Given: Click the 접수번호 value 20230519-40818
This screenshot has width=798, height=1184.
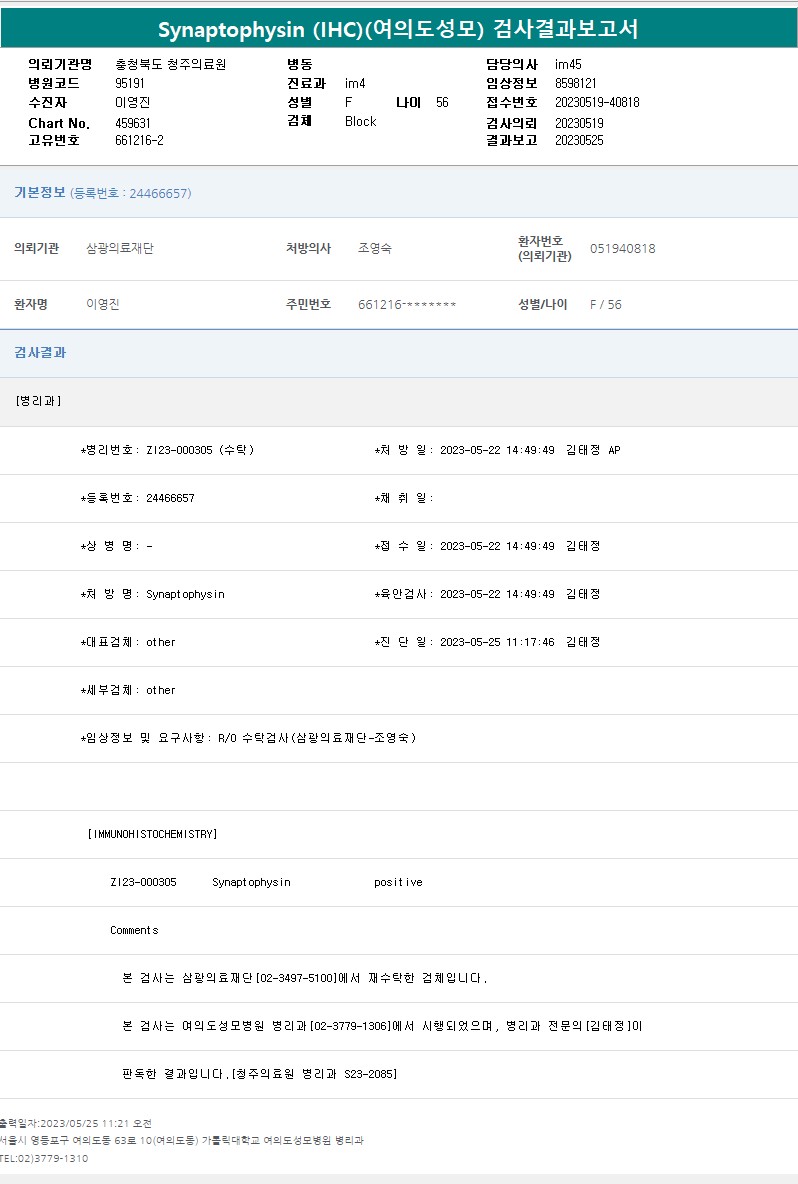Looking at the screenshot, I should [x=597, y=102].
